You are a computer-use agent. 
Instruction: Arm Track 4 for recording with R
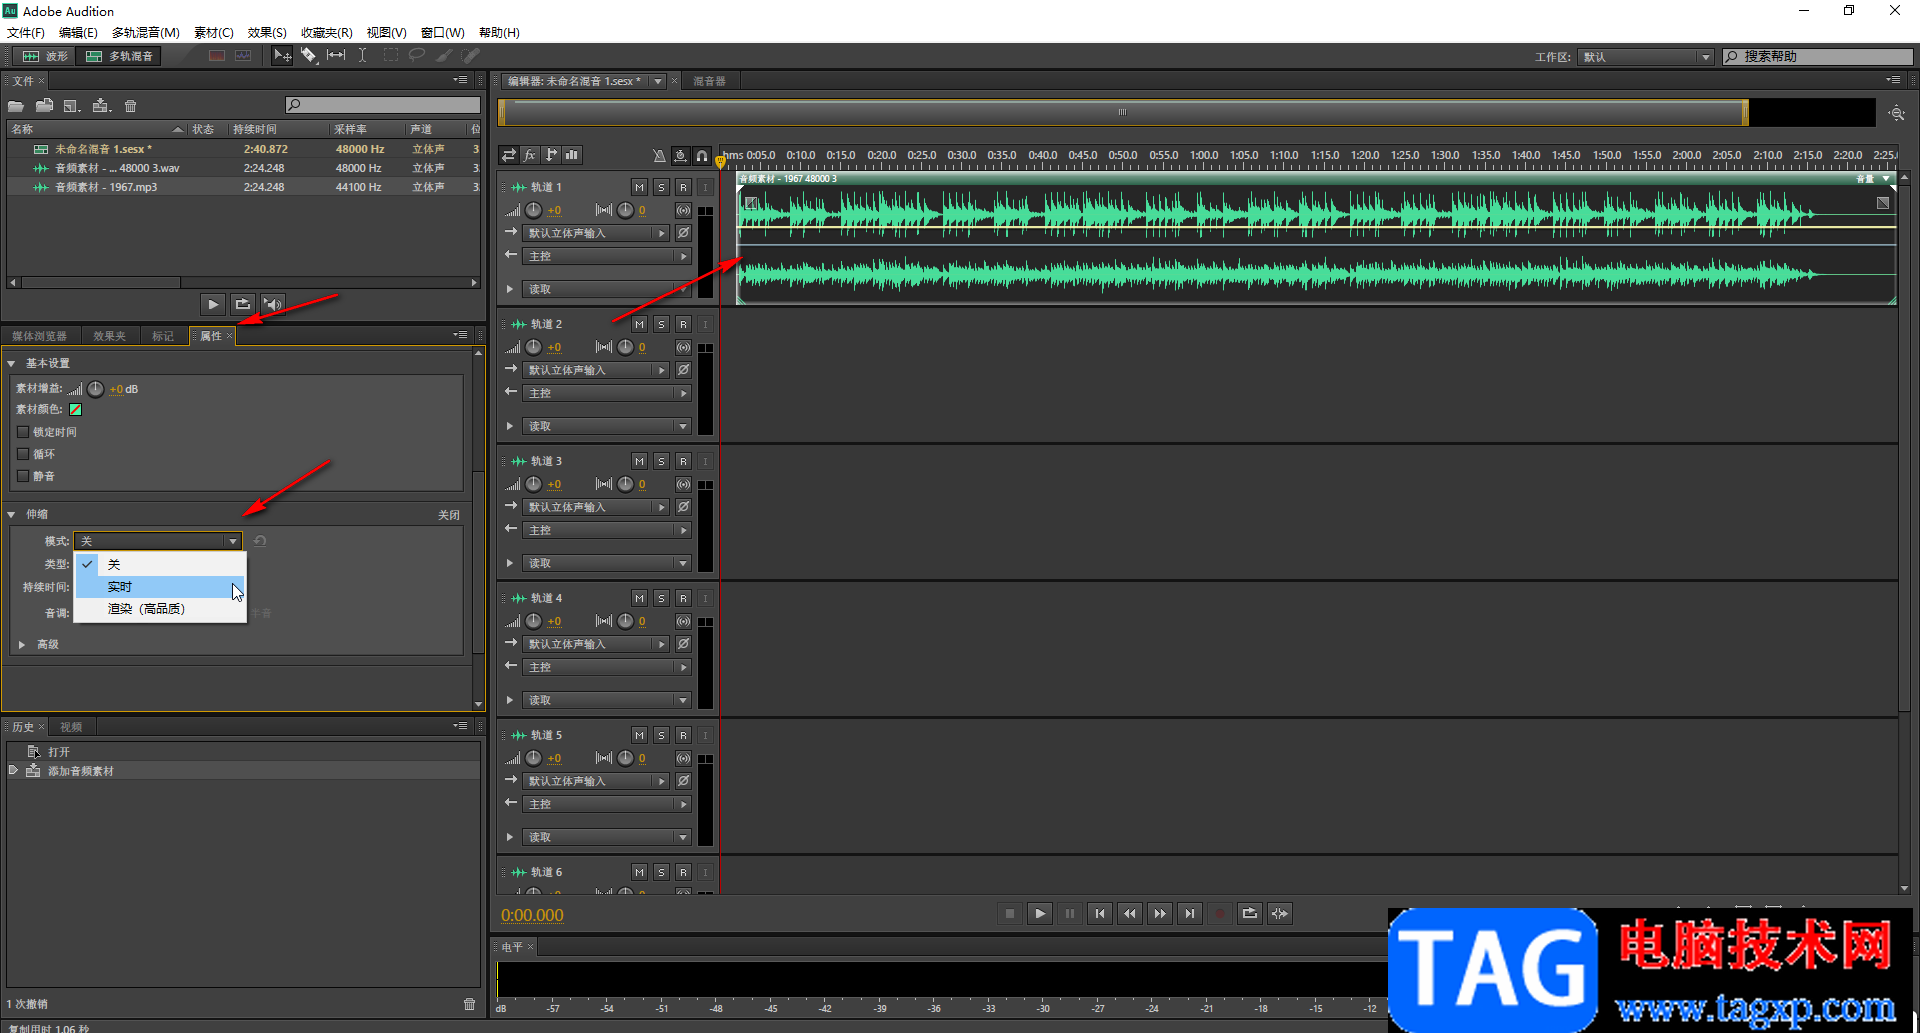pyautogui.click(x=683, y=598)
